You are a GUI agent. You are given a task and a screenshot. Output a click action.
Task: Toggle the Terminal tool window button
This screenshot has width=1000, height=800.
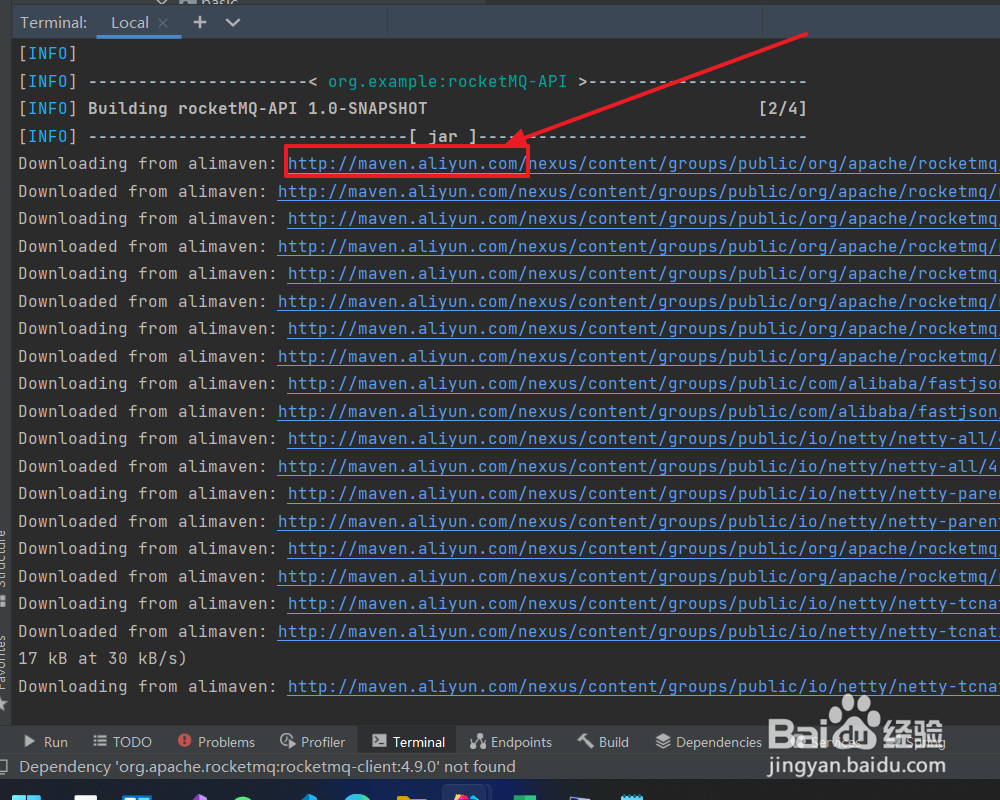(x=408, y=742)
